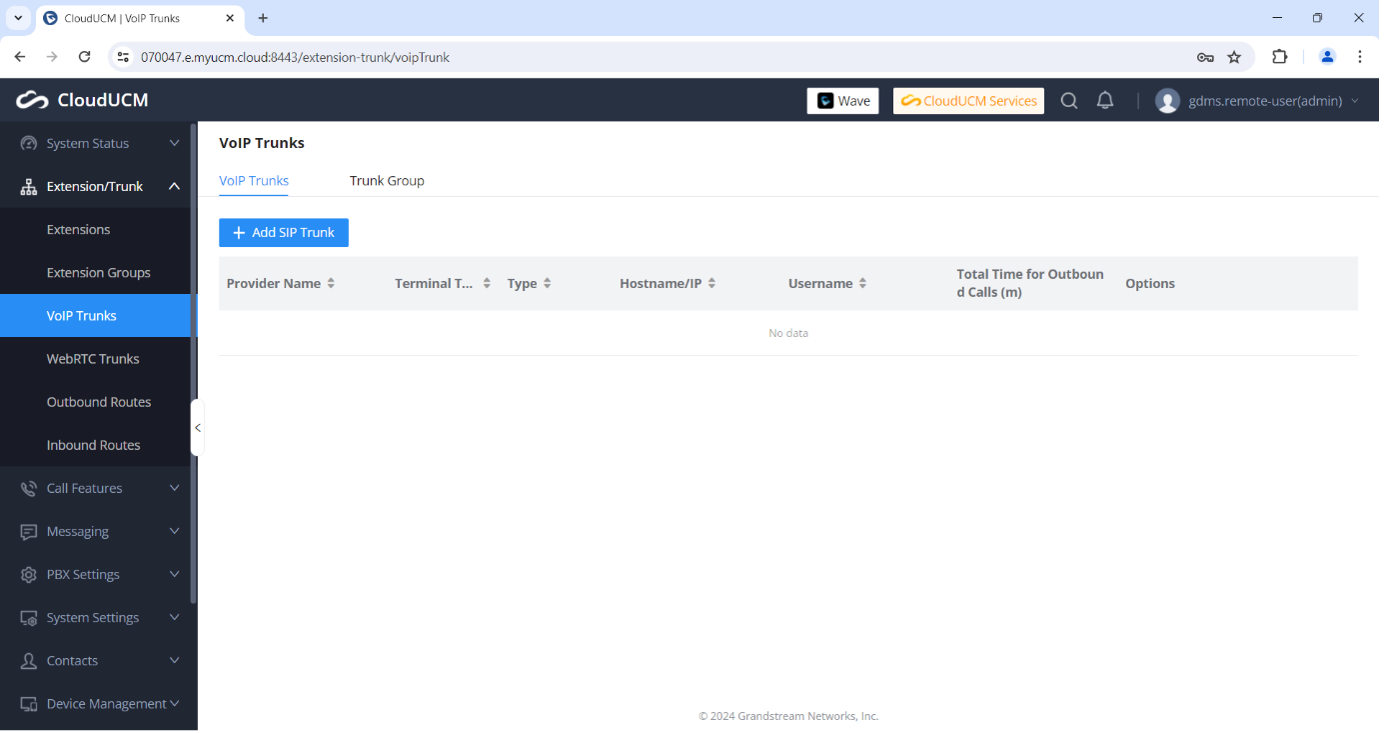Expand the Call Features section
Viewport: 1384px width, 733px height.
coord(98,488)
